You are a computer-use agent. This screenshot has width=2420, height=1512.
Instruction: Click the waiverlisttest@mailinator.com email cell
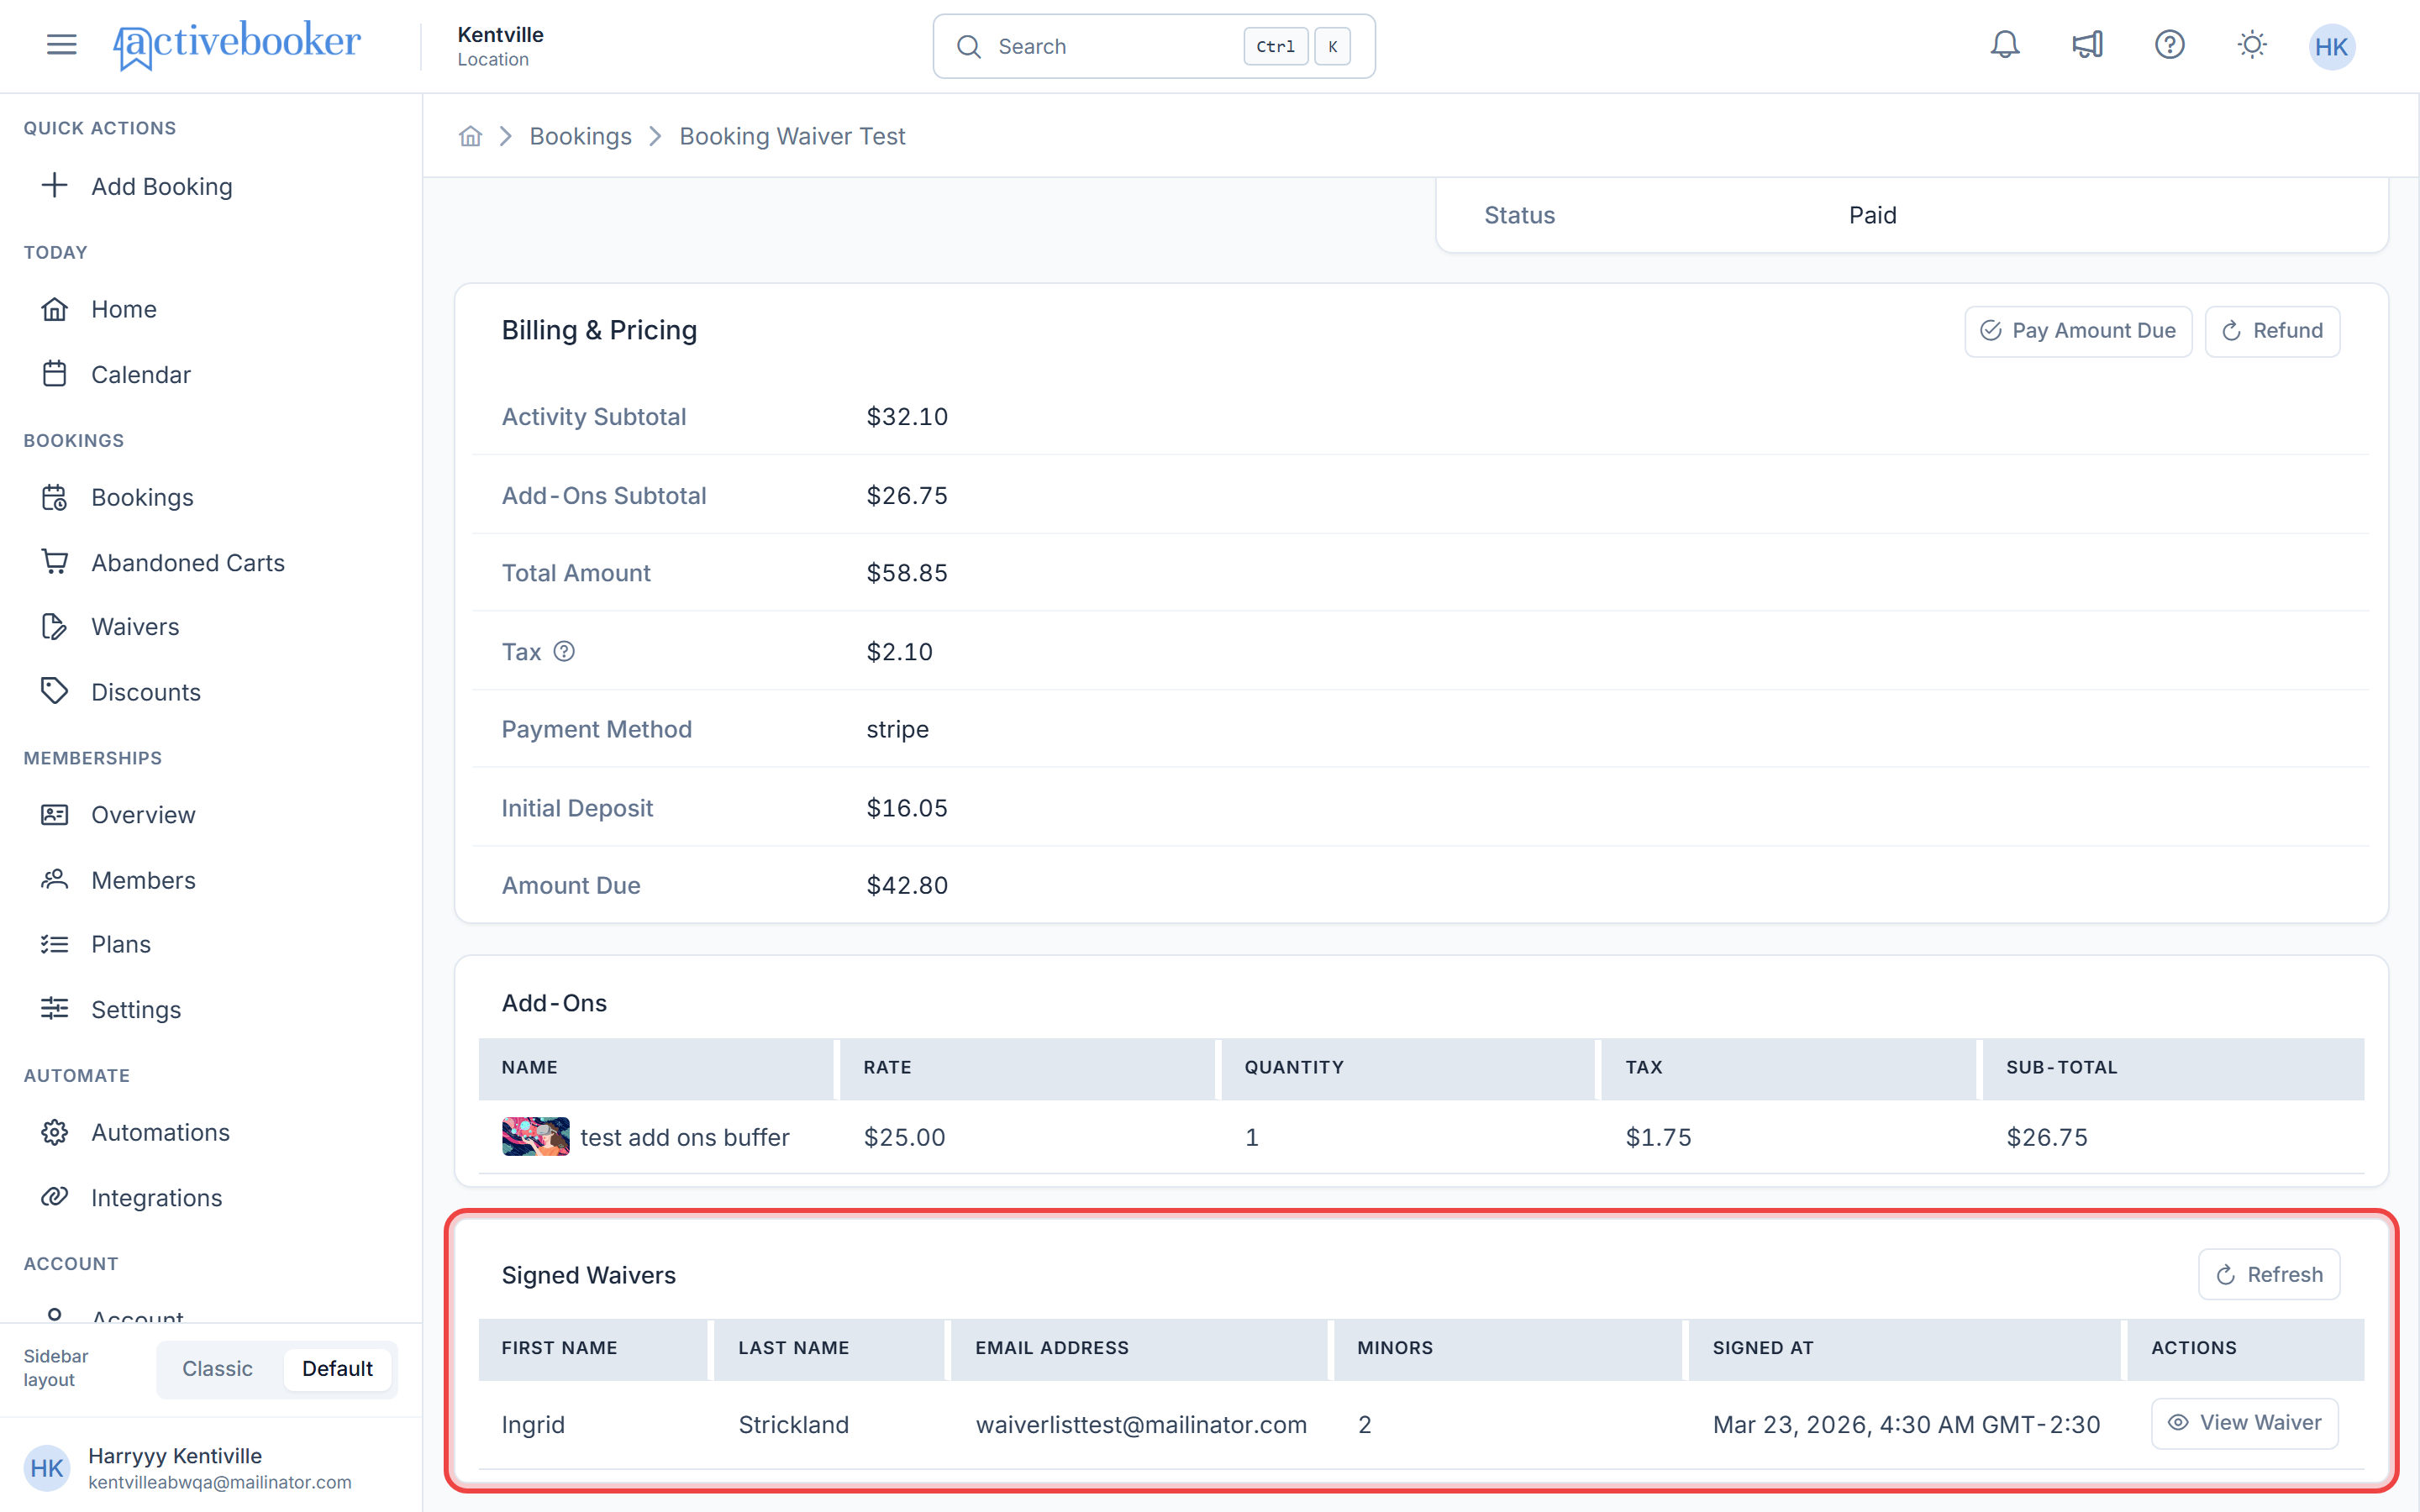(x=1141, y=1424)
